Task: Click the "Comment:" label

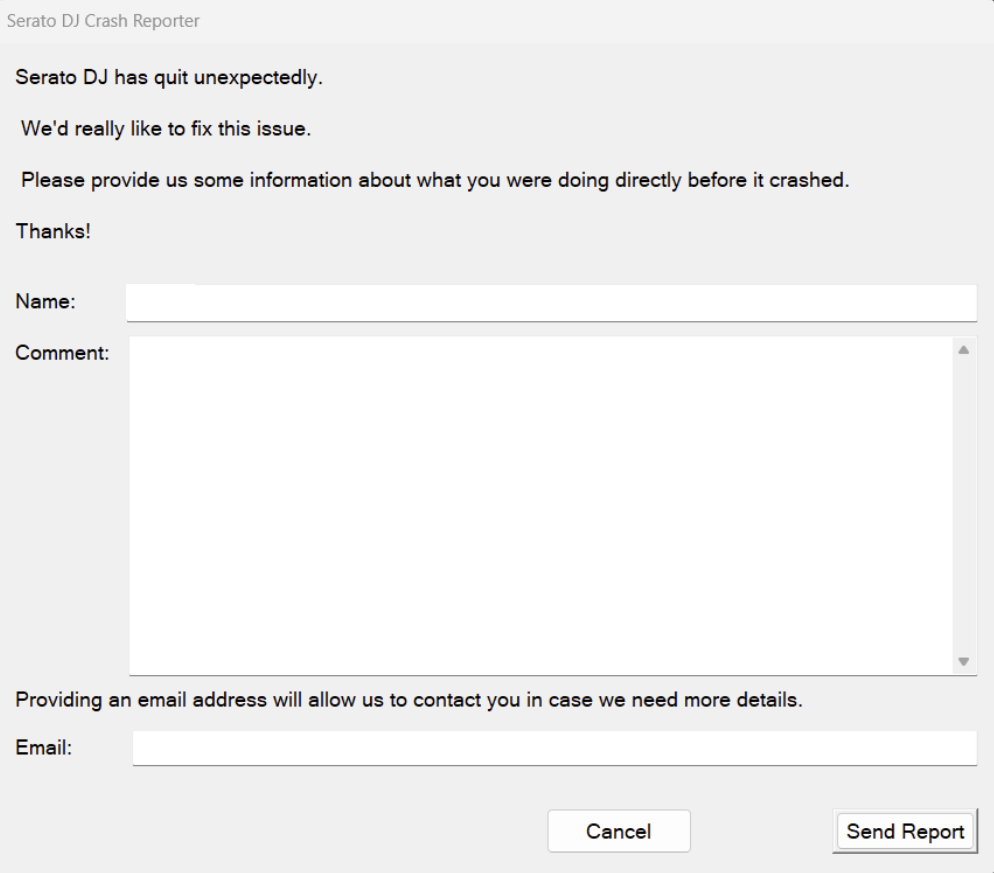Action: coord(62,352)
